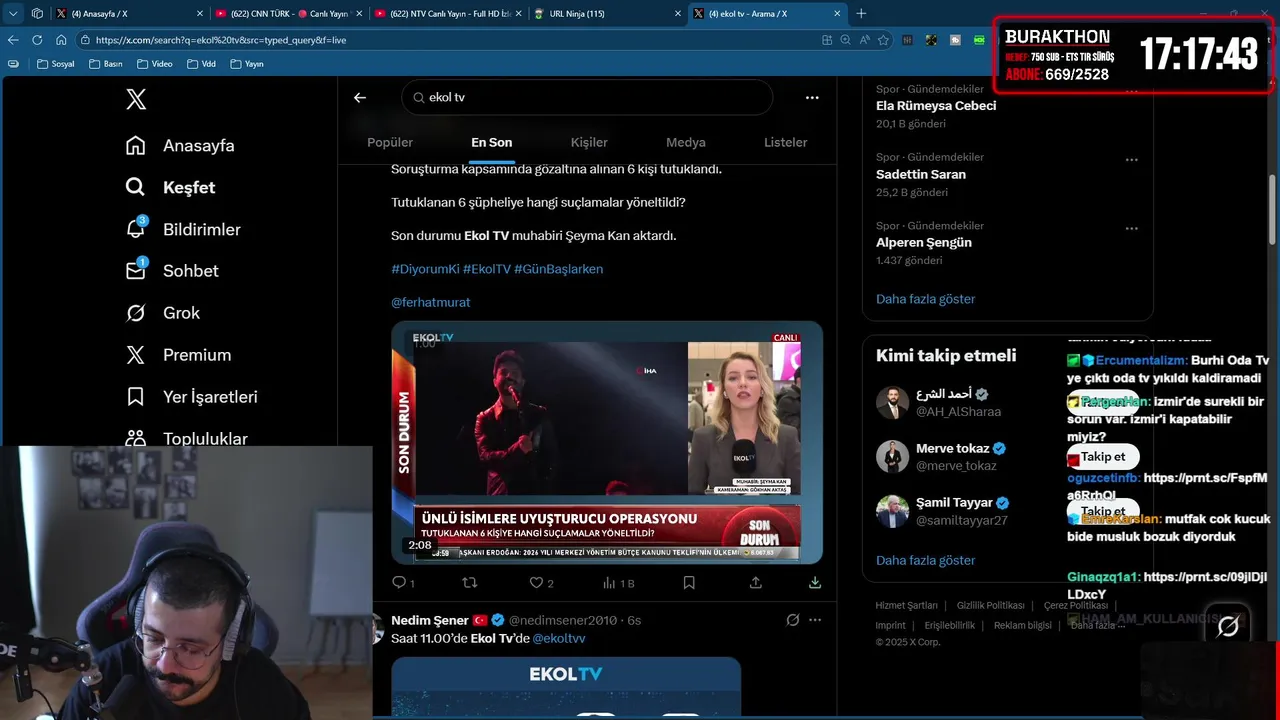Open Premium from the sidebar
Viewport: 1280px width, 720px height.
coord(178,355)
